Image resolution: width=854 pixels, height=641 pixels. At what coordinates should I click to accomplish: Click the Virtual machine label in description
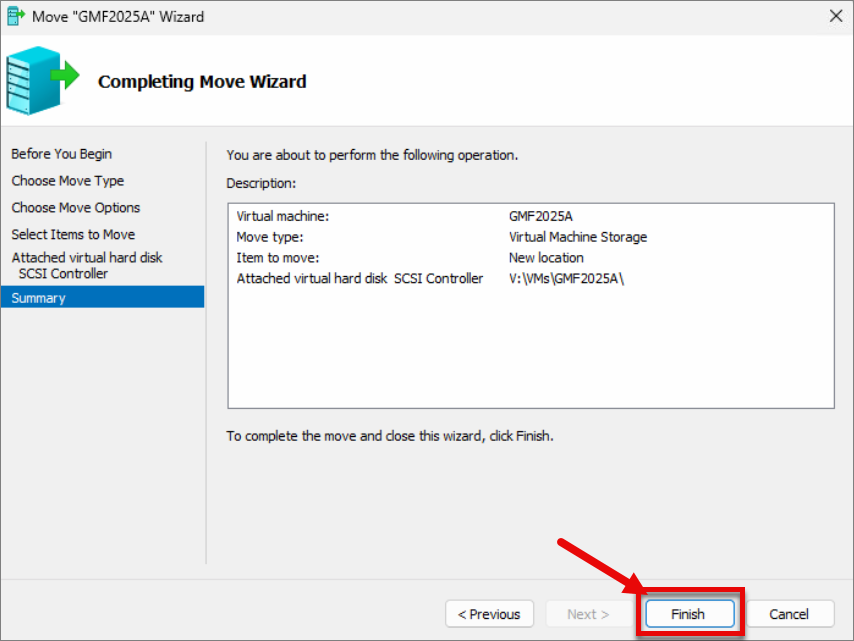click(282, 216)
